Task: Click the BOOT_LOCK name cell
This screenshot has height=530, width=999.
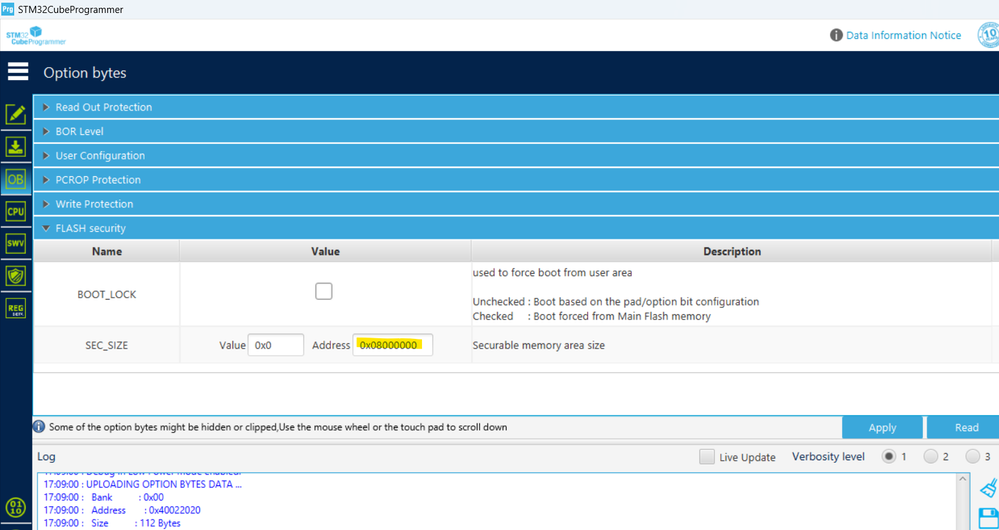Action: point(106,294)
